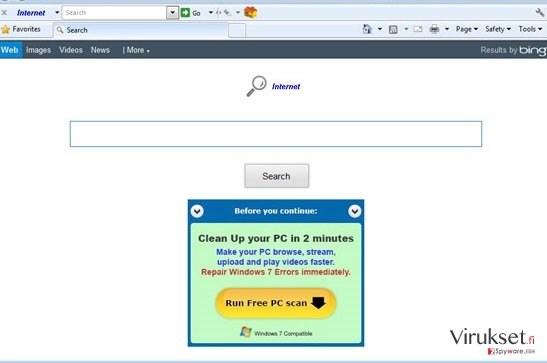
Task: Click the Internet logo text on page
Action: [x=286, y=86]
